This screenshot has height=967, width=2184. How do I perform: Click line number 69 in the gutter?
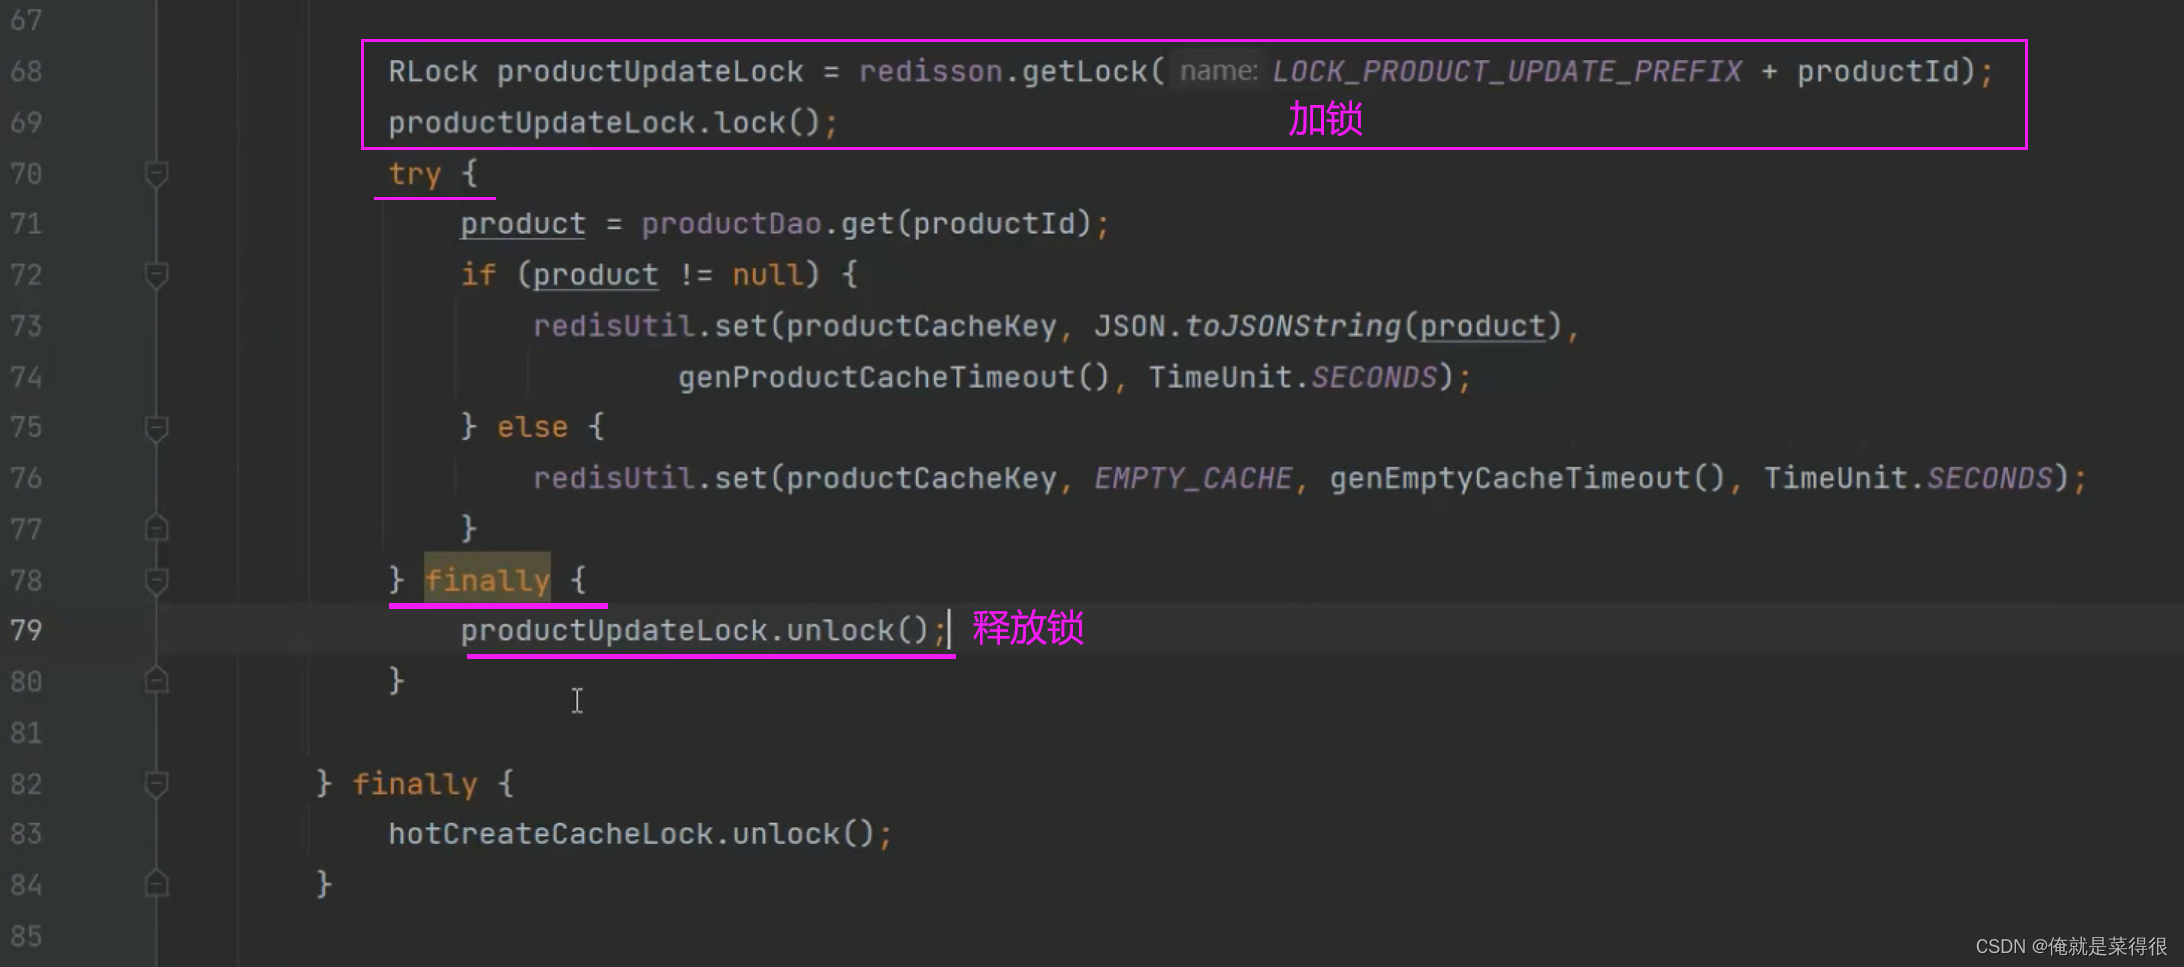pos(26,122)
